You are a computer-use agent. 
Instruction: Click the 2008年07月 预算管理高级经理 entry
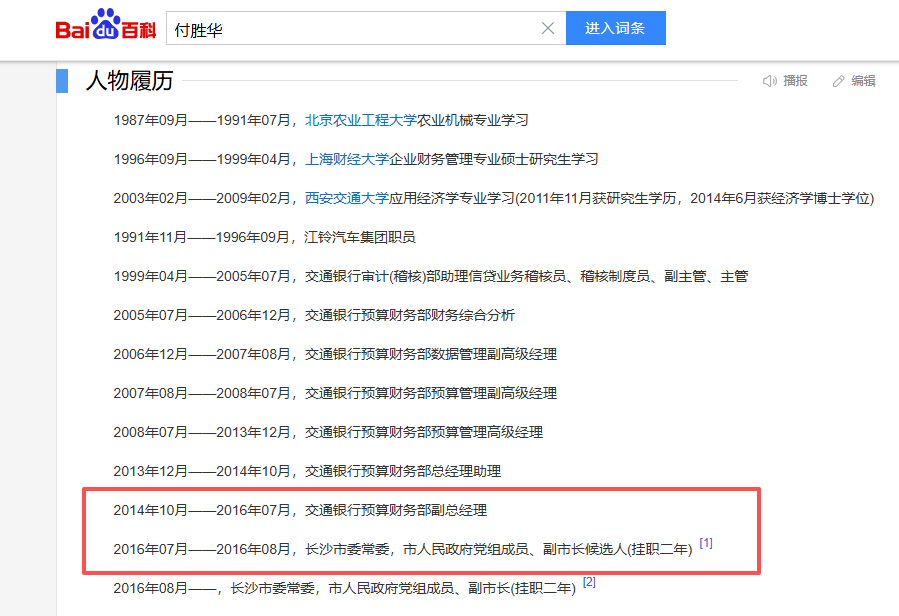pos(328,432)
